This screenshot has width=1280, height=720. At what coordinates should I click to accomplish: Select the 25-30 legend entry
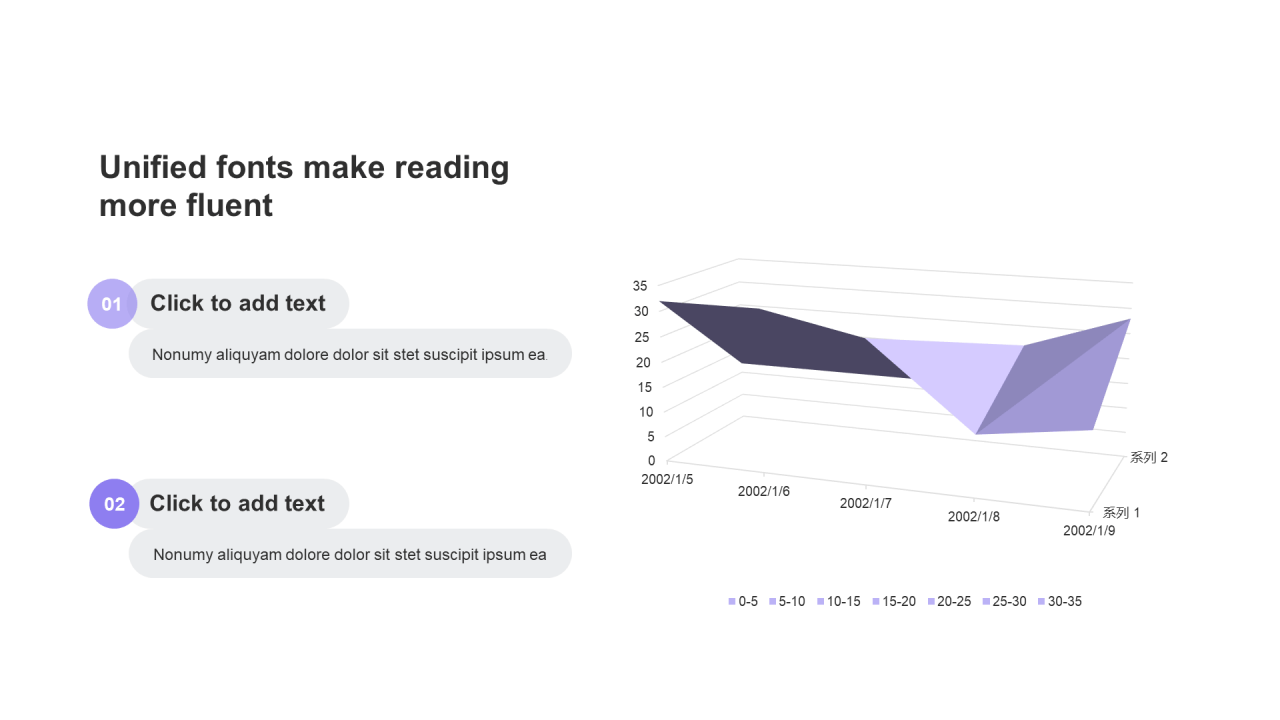click(x=1004, y=602)
